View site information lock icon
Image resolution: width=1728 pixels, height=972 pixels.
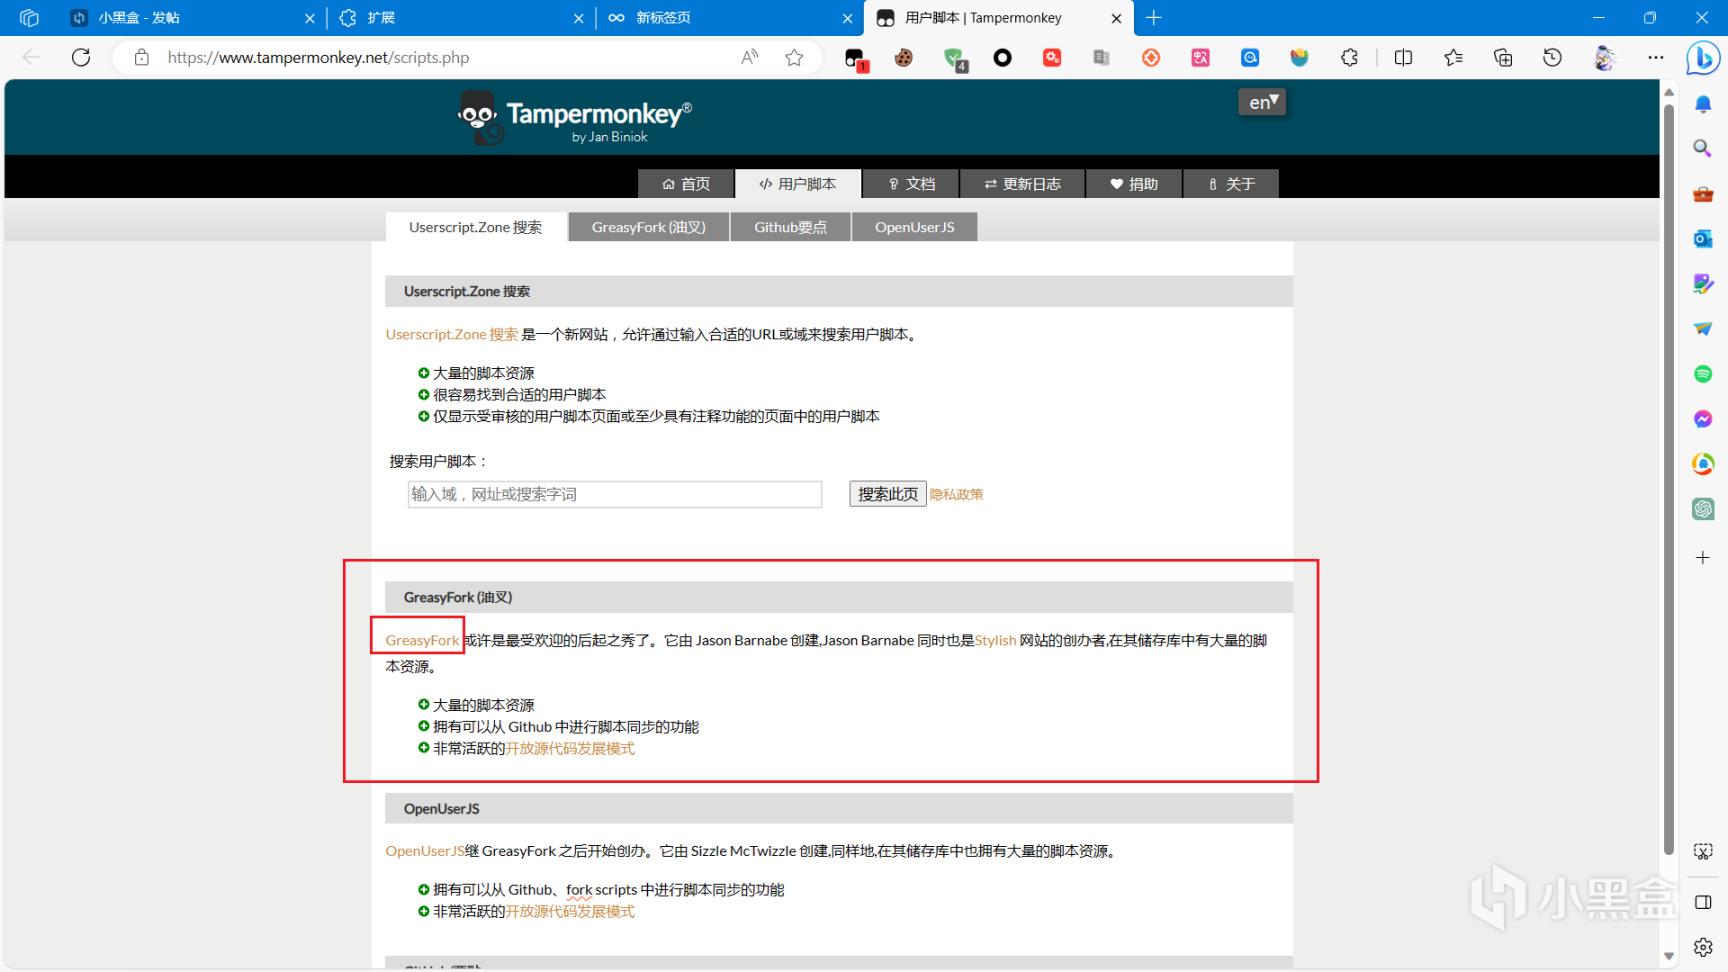tap(142, 58)
